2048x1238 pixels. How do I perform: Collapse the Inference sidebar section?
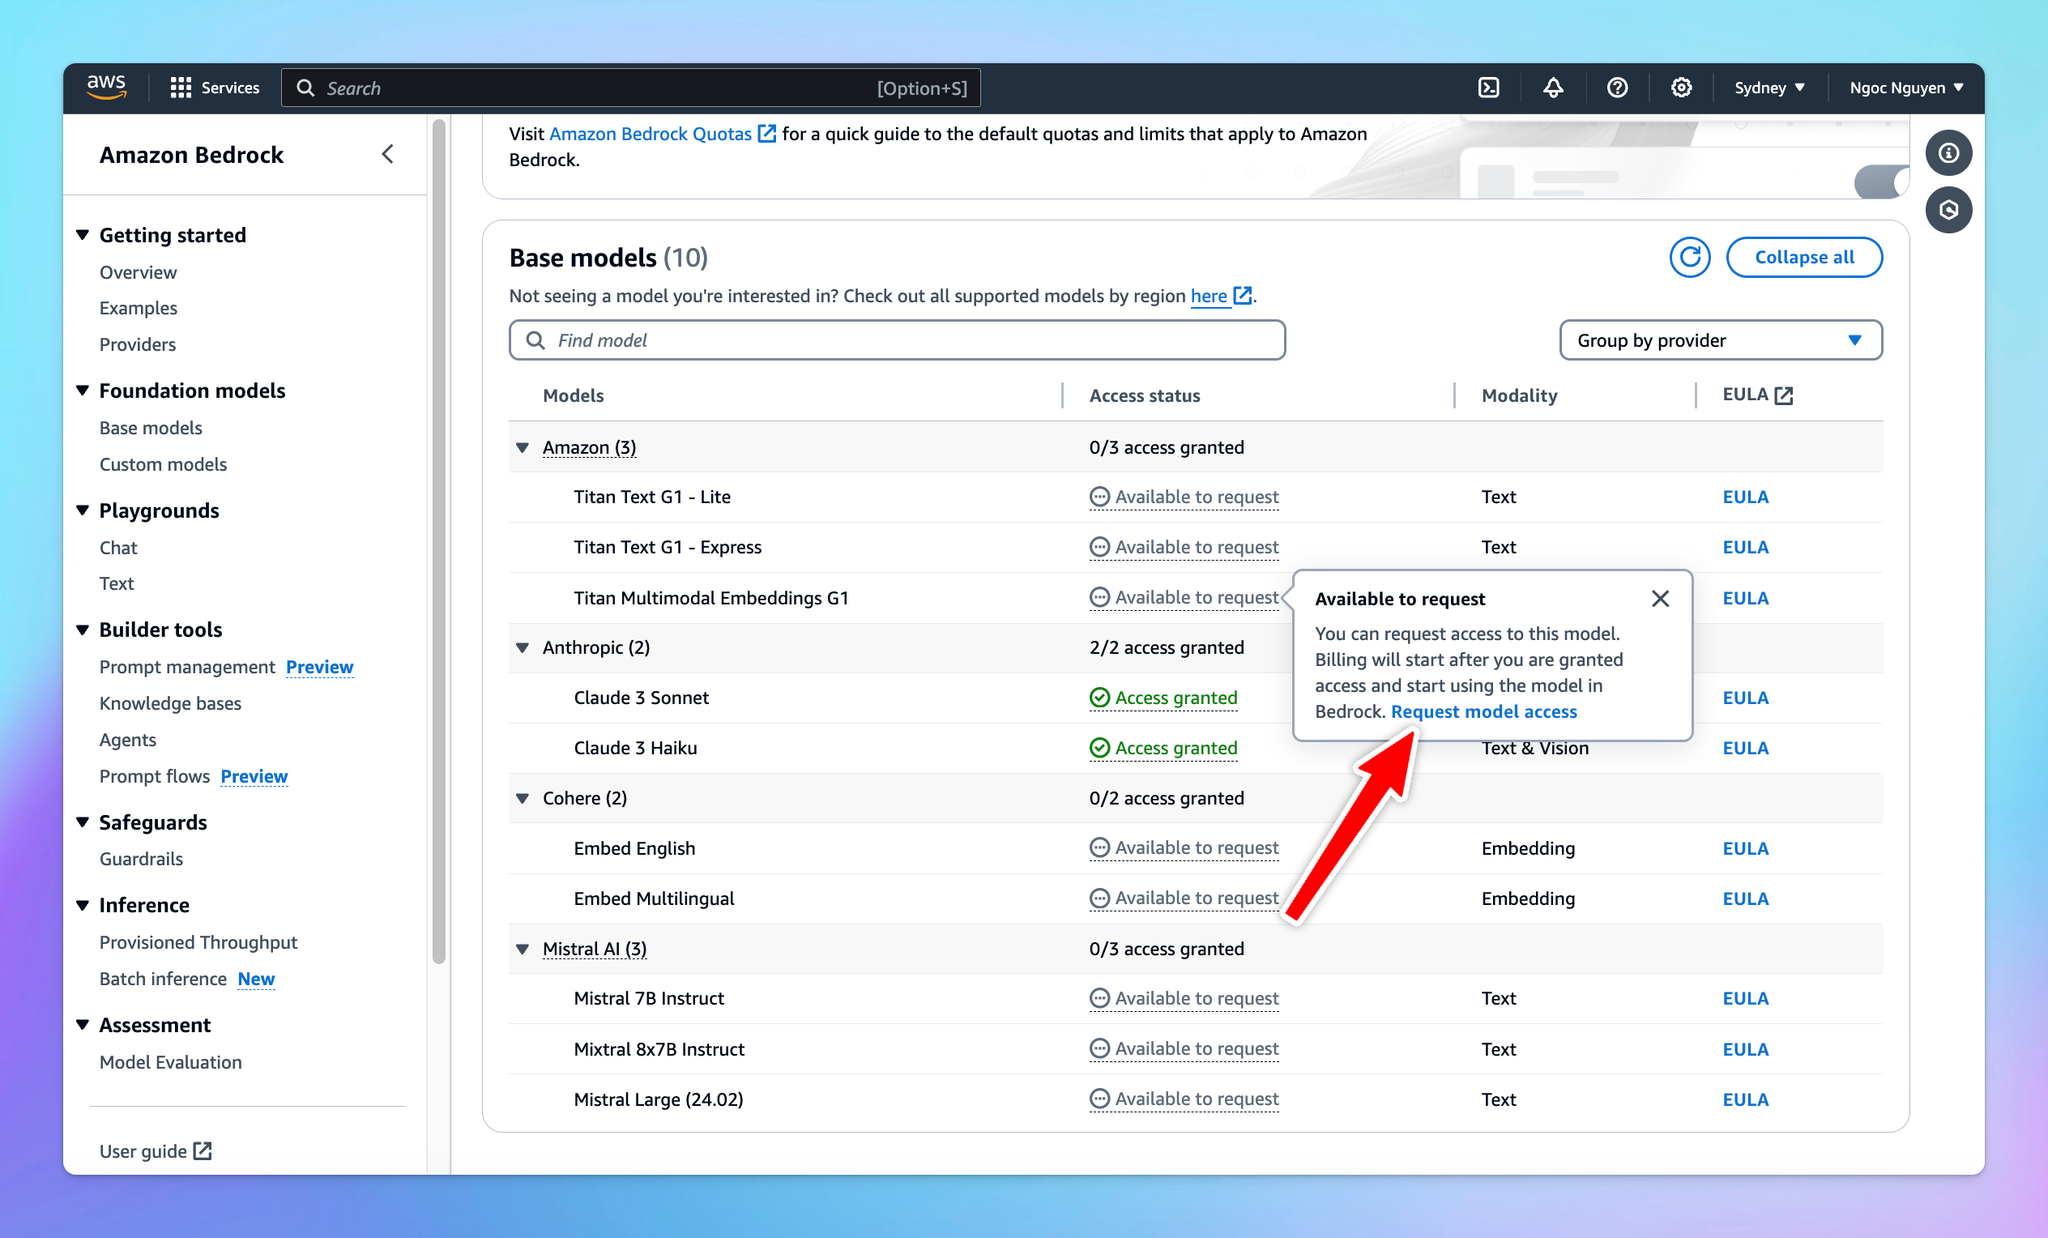click(x=83, y=905)
